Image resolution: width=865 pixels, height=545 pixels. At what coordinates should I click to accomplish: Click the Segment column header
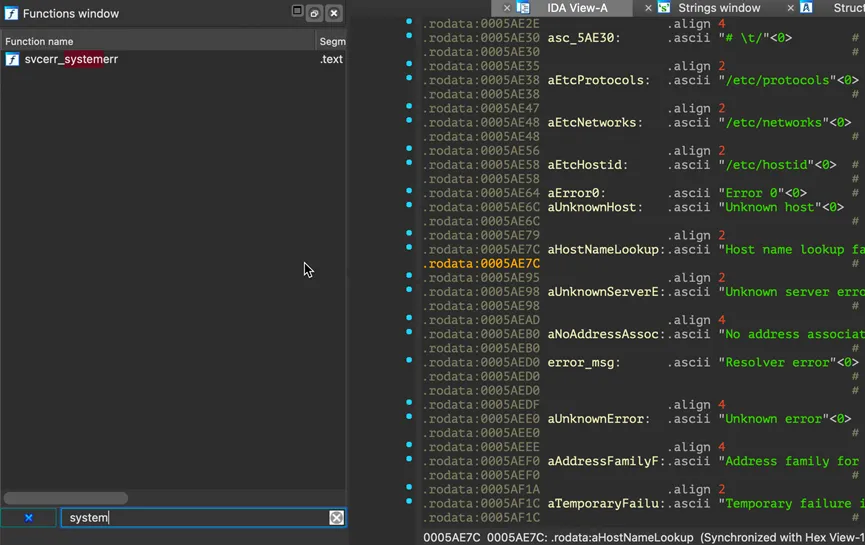[x=332, y=41]
